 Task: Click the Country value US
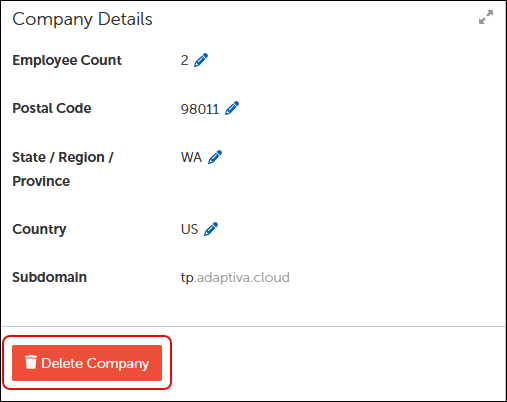(x=189, y=229)
